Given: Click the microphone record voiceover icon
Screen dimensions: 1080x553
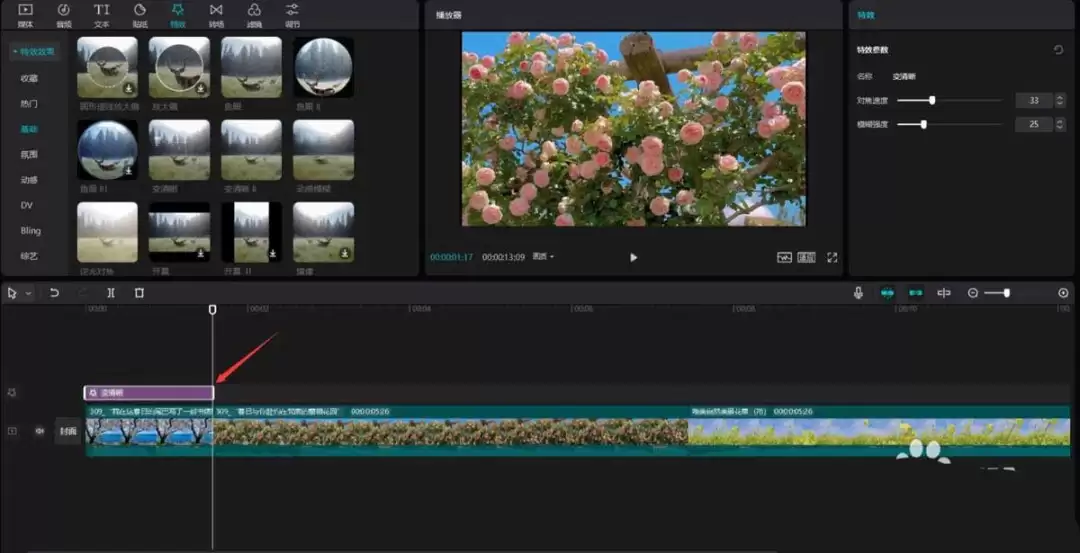Looking at the screenshot, I should point(858,293).
